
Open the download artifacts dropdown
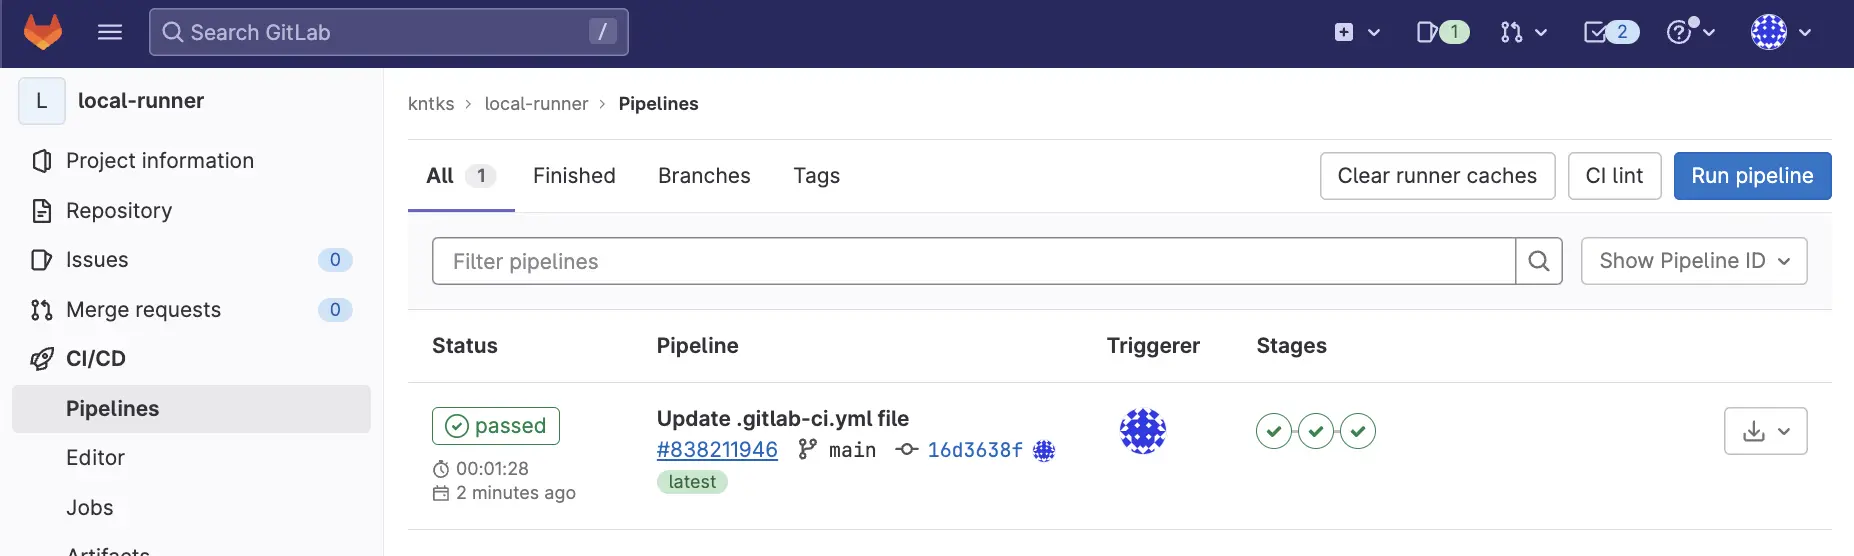pyautogui.click(x=1765, y=431)
